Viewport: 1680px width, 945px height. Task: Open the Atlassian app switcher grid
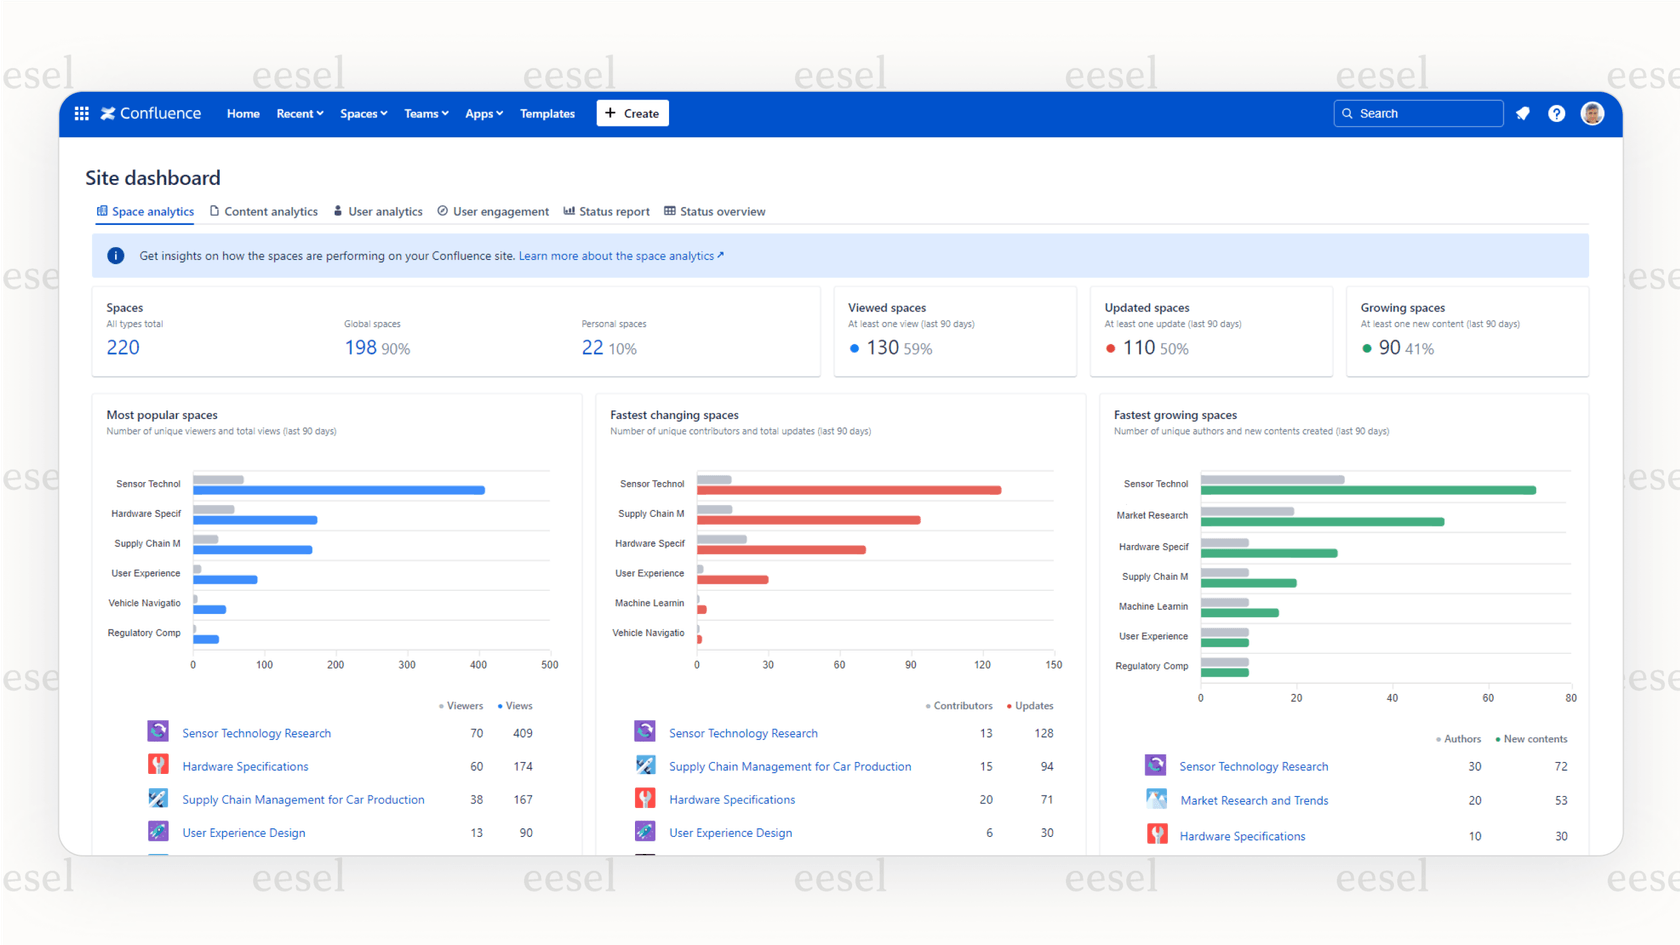coord(81,113)
